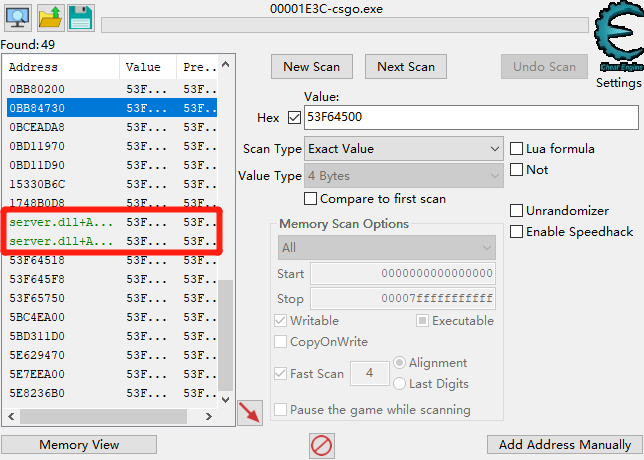Click the Address column header
Image resolution: width=644 pixels, height=460 pixels.
pyautogui.click(x=60, y=67)
